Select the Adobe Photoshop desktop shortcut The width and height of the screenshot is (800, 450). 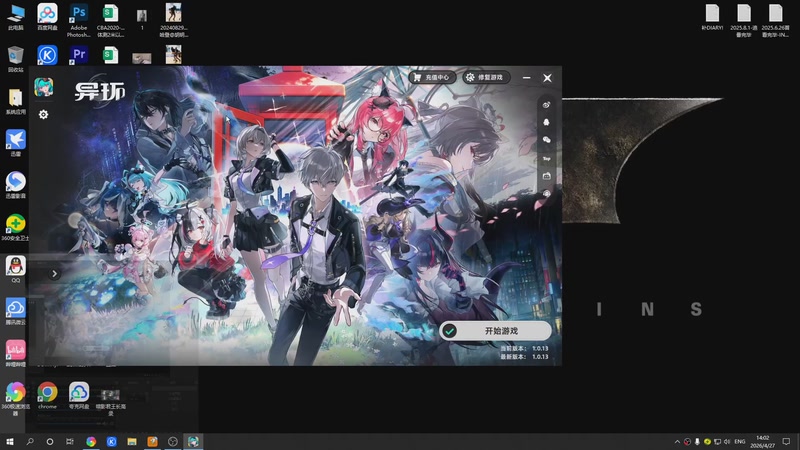click(79, 20)
